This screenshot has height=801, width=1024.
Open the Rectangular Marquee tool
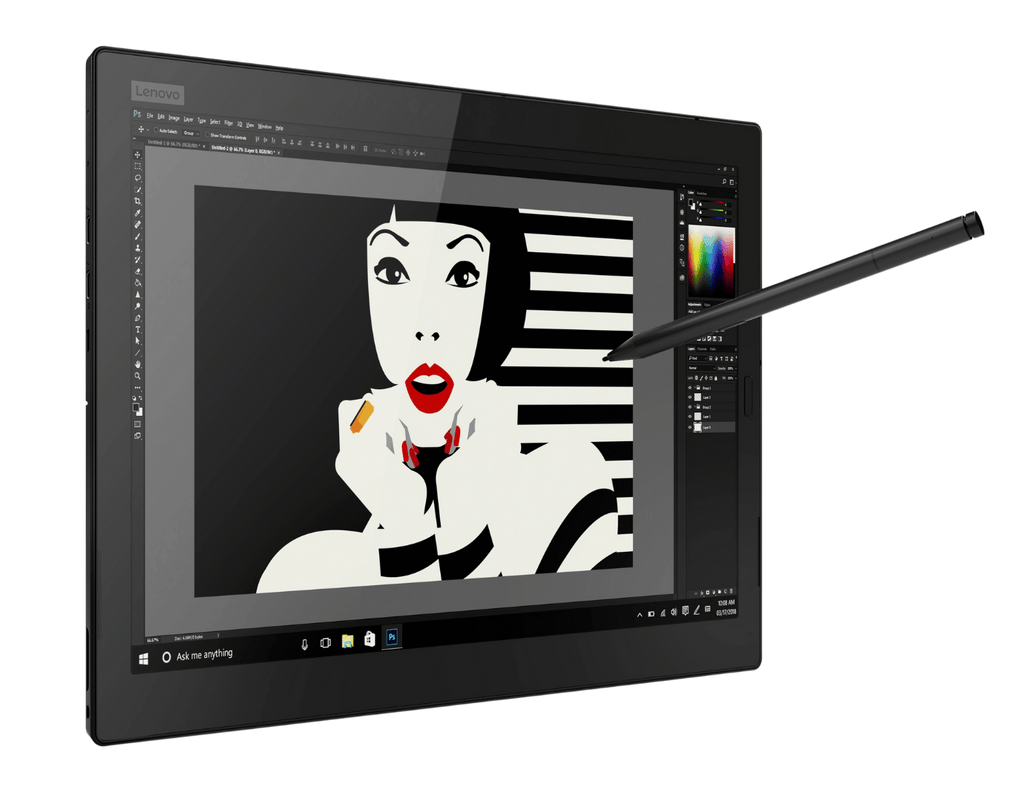[135, 166]
